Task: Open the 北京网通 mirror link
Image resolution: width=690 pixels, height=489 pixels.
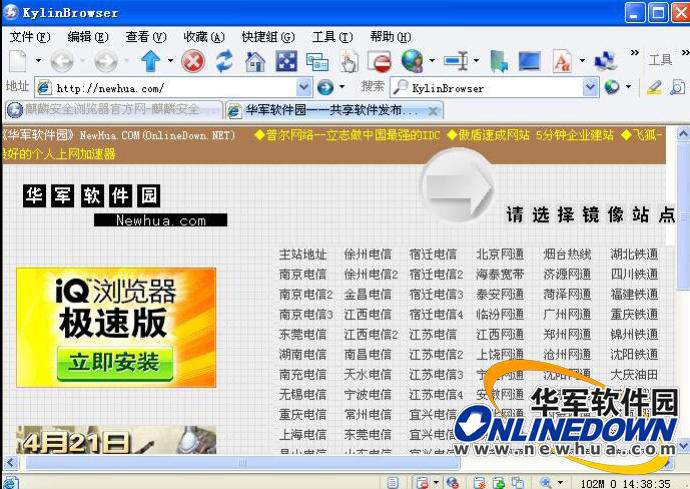Action: [500, 254]
